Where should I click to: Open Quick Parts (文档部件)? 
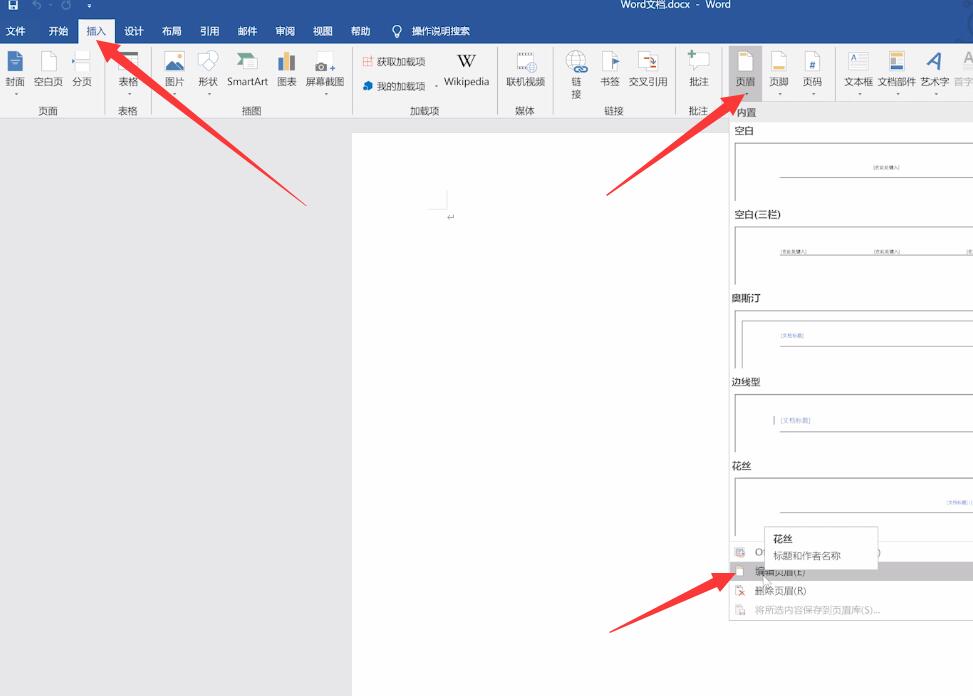(897, 72)
